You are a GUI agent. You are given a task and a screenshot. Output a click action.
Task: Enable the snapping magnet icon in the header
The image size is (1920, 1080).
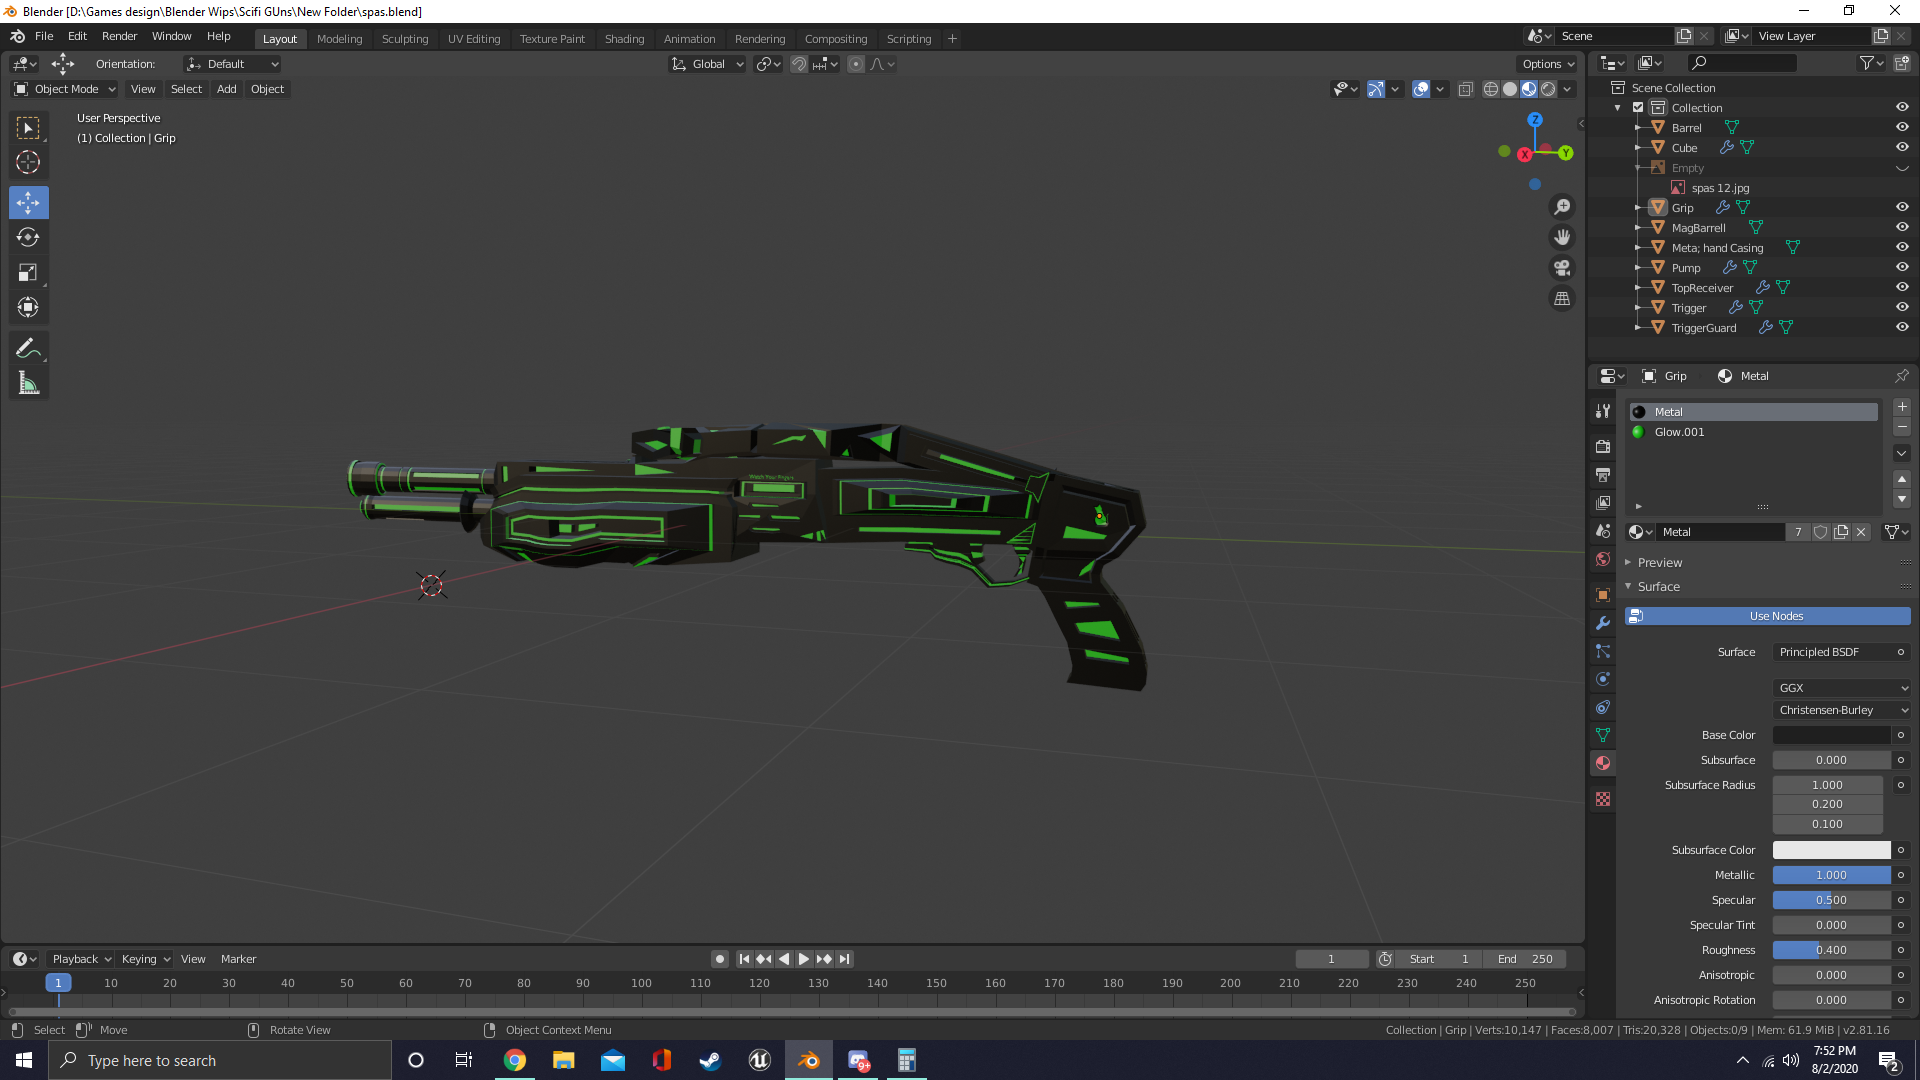(799, 63)
